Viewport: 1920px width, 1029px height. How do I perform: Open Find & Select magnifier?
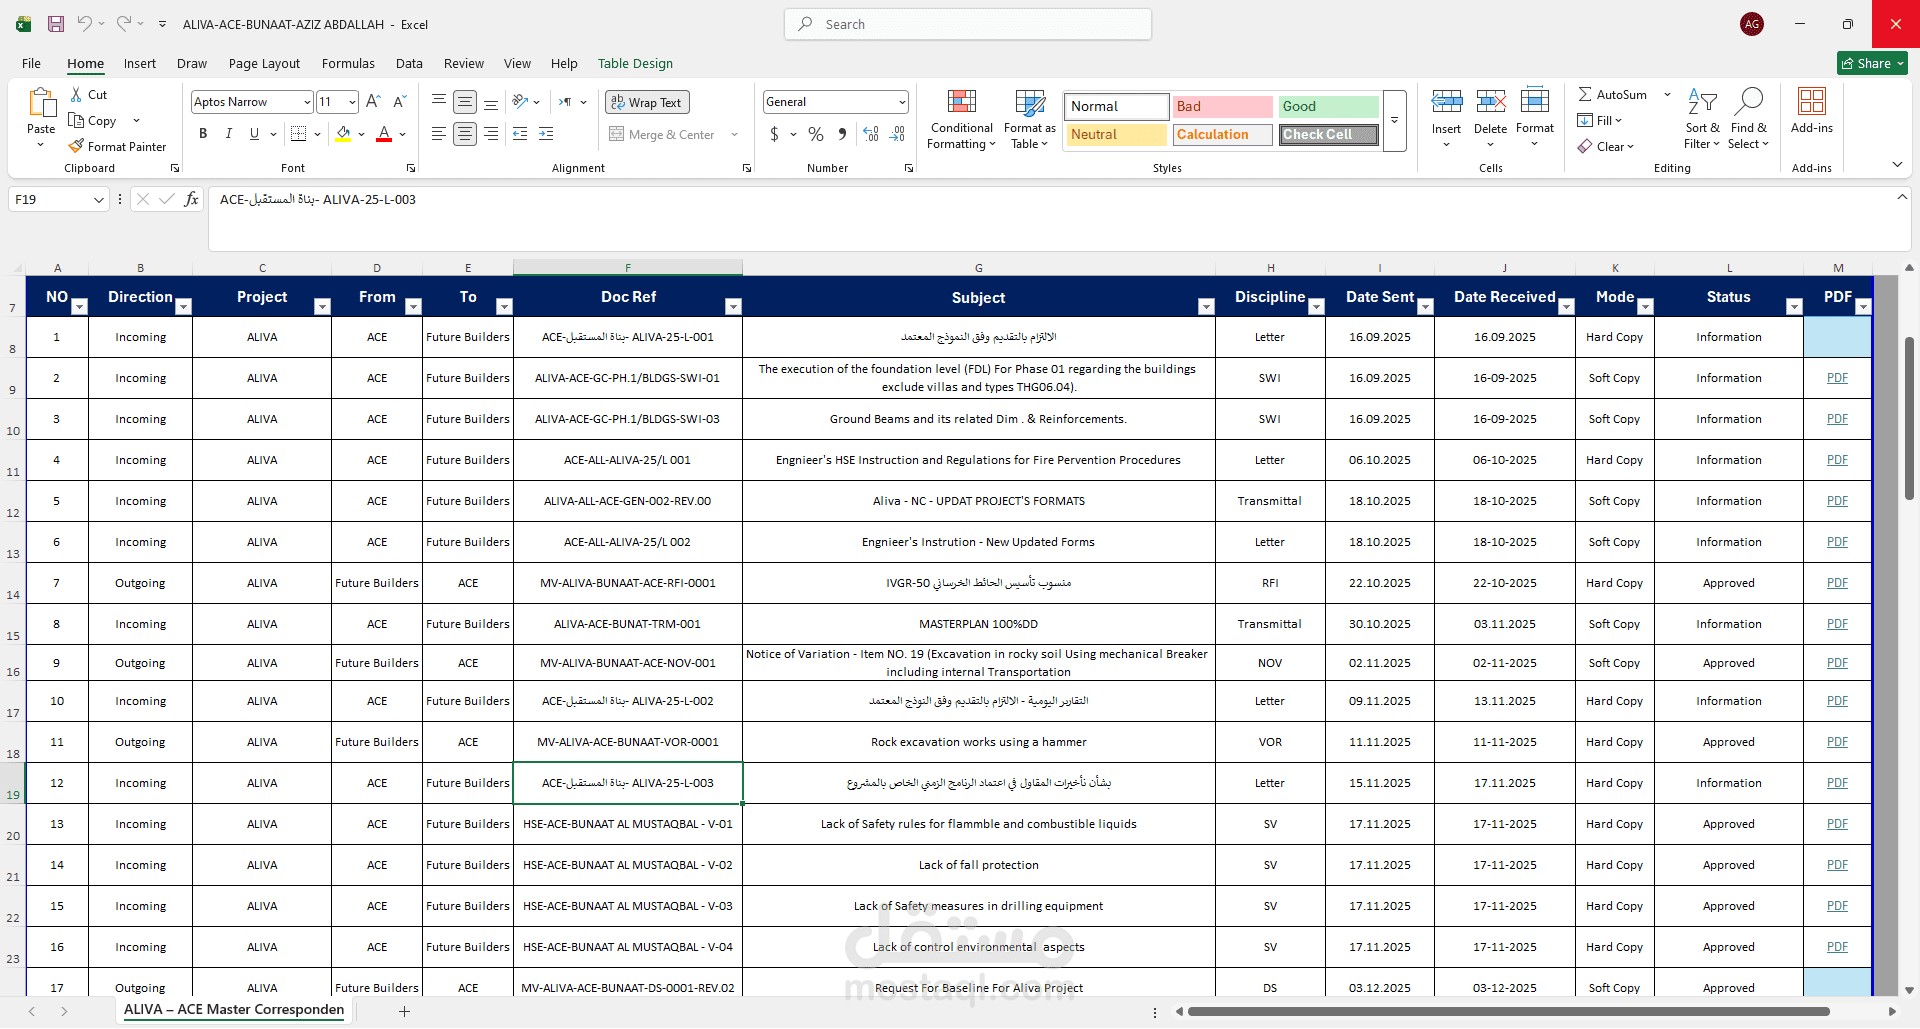pyautogui.click(x=1749, y=119)
